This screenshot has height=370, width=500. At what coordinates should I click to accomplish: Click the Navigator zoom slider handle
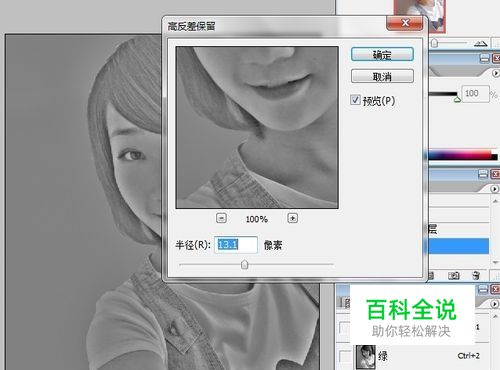434,43
